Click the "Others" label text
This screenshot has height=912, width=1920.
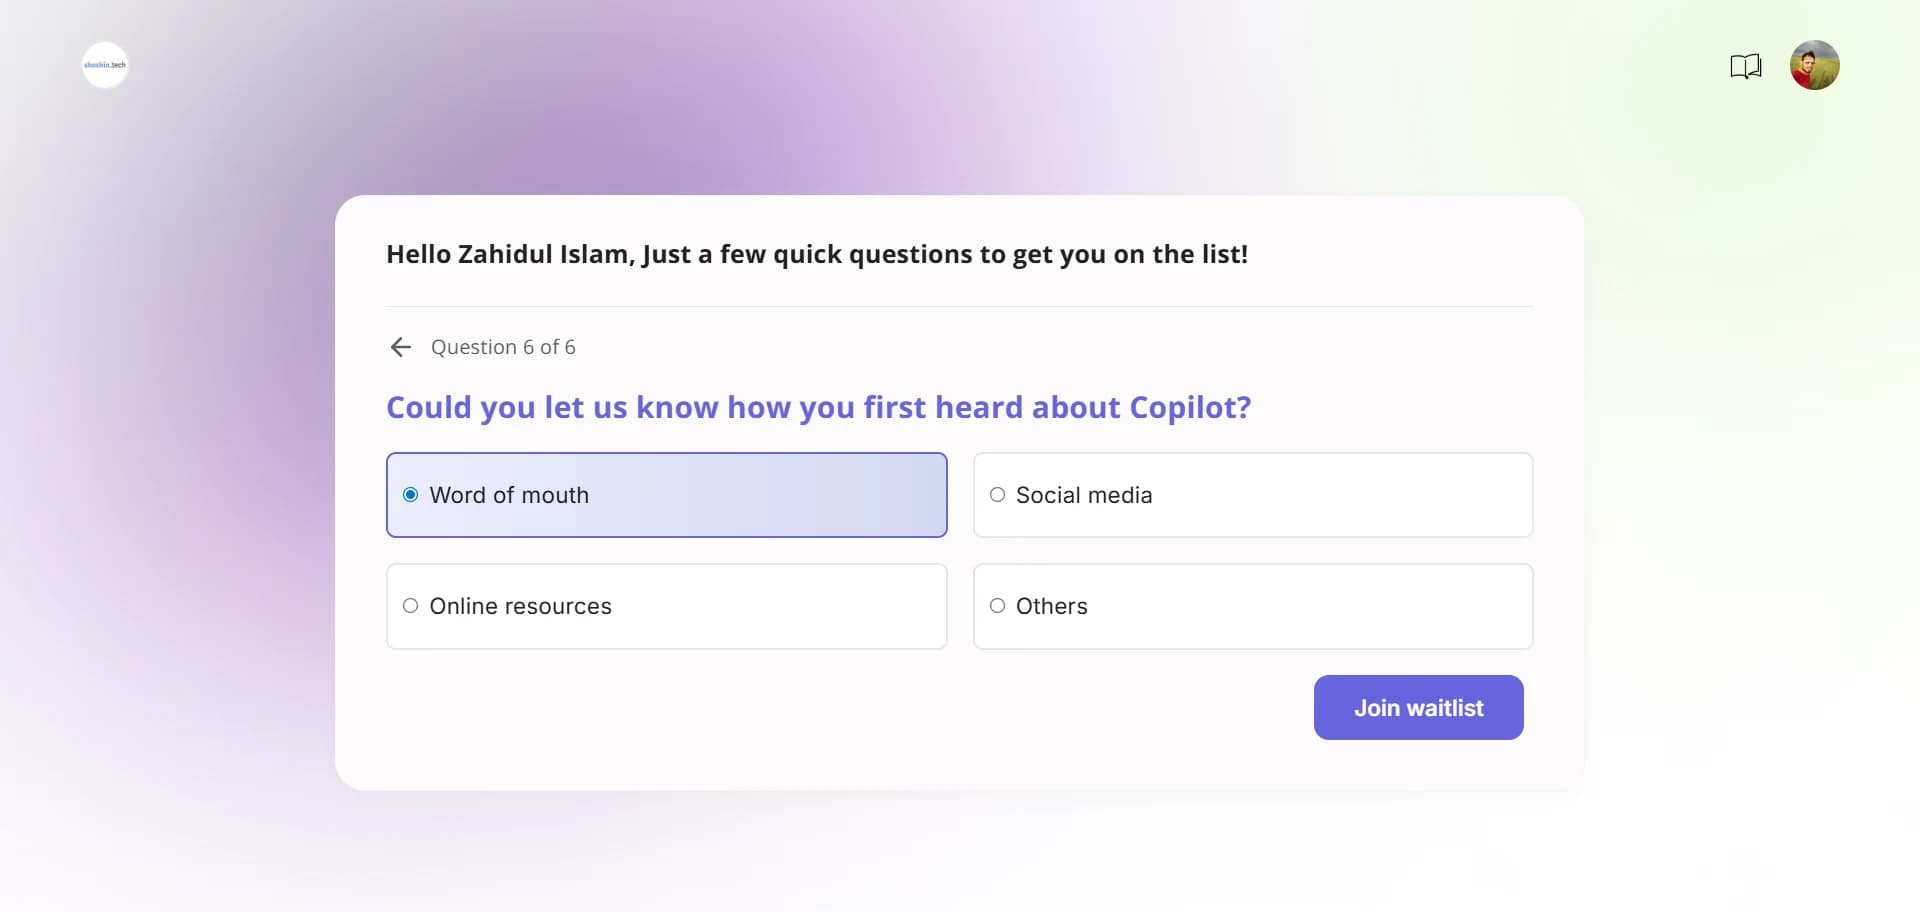point(1052,606)
